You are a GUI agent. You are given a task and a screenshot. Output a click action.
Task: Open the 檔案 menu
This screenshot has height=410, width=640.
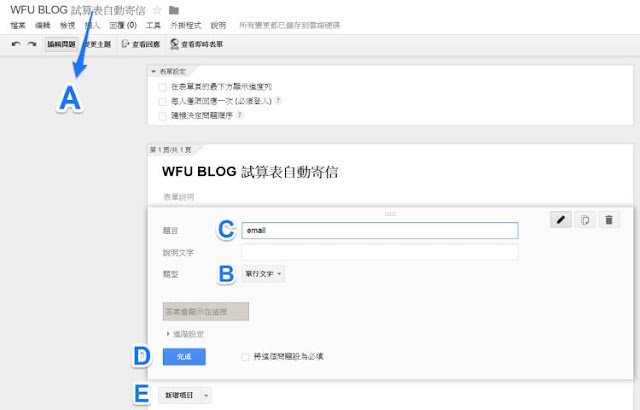click(x=18, y=25)
